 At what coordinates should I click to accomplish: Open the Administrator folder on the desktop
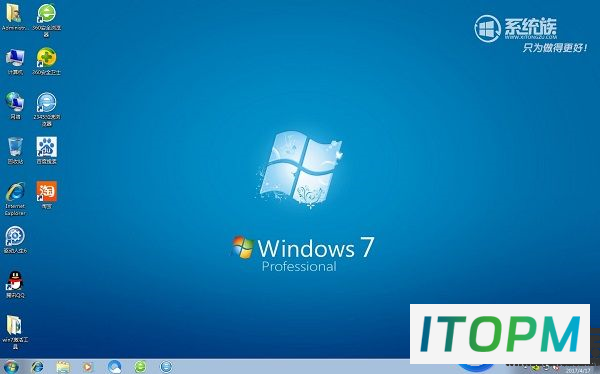click(14, 17)
